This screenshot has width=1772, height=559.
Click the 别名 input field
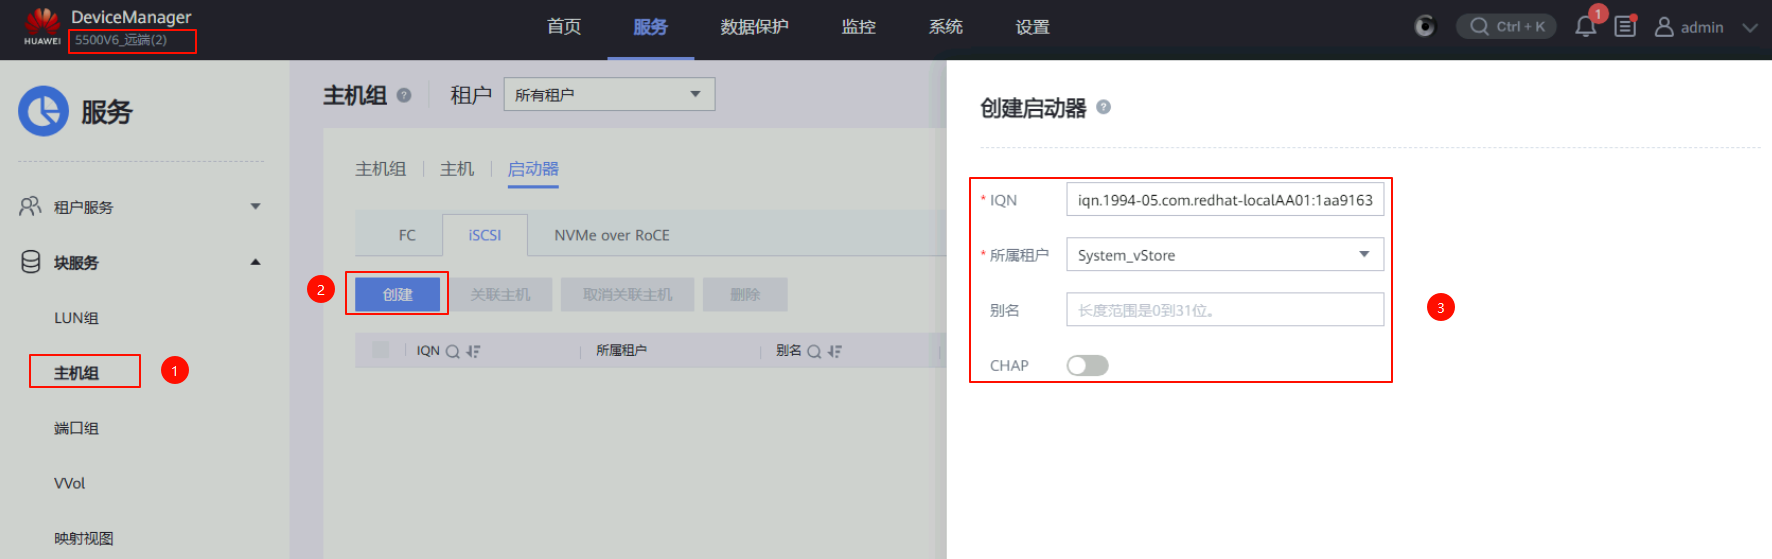(1225, 310)
